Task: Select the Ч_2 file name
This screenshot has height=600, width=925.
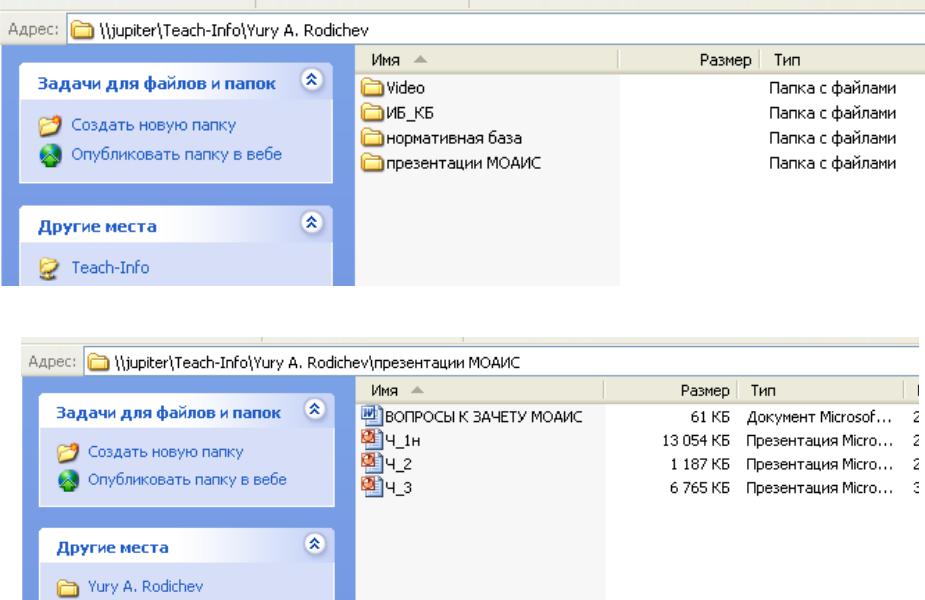Action: (x=399, y=464)
